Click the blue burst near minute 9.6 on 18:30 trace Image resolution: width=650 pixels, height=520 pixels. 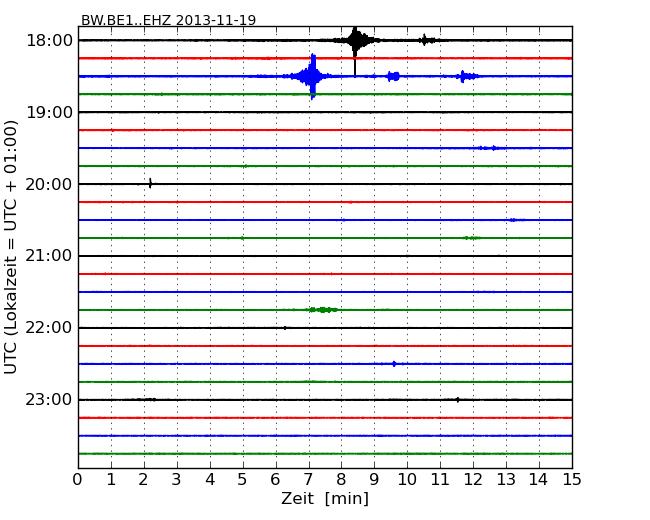click(393, 76)
